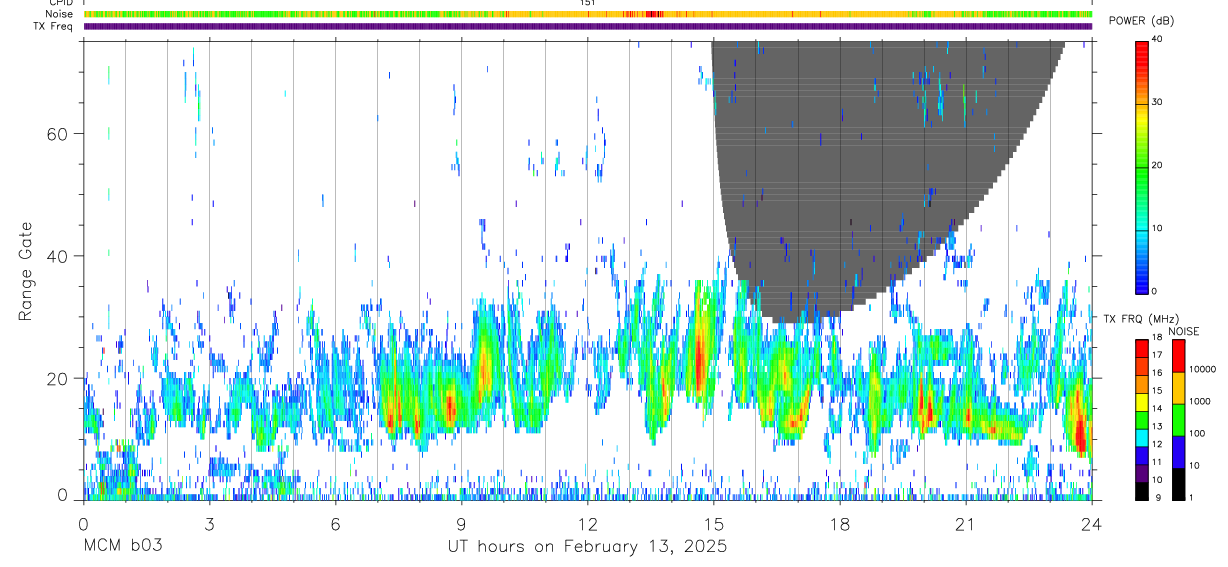Click the blue block in the NOISE legend
The height and width of the screenshot is (567, 1228).
(x=1178, y=452)
